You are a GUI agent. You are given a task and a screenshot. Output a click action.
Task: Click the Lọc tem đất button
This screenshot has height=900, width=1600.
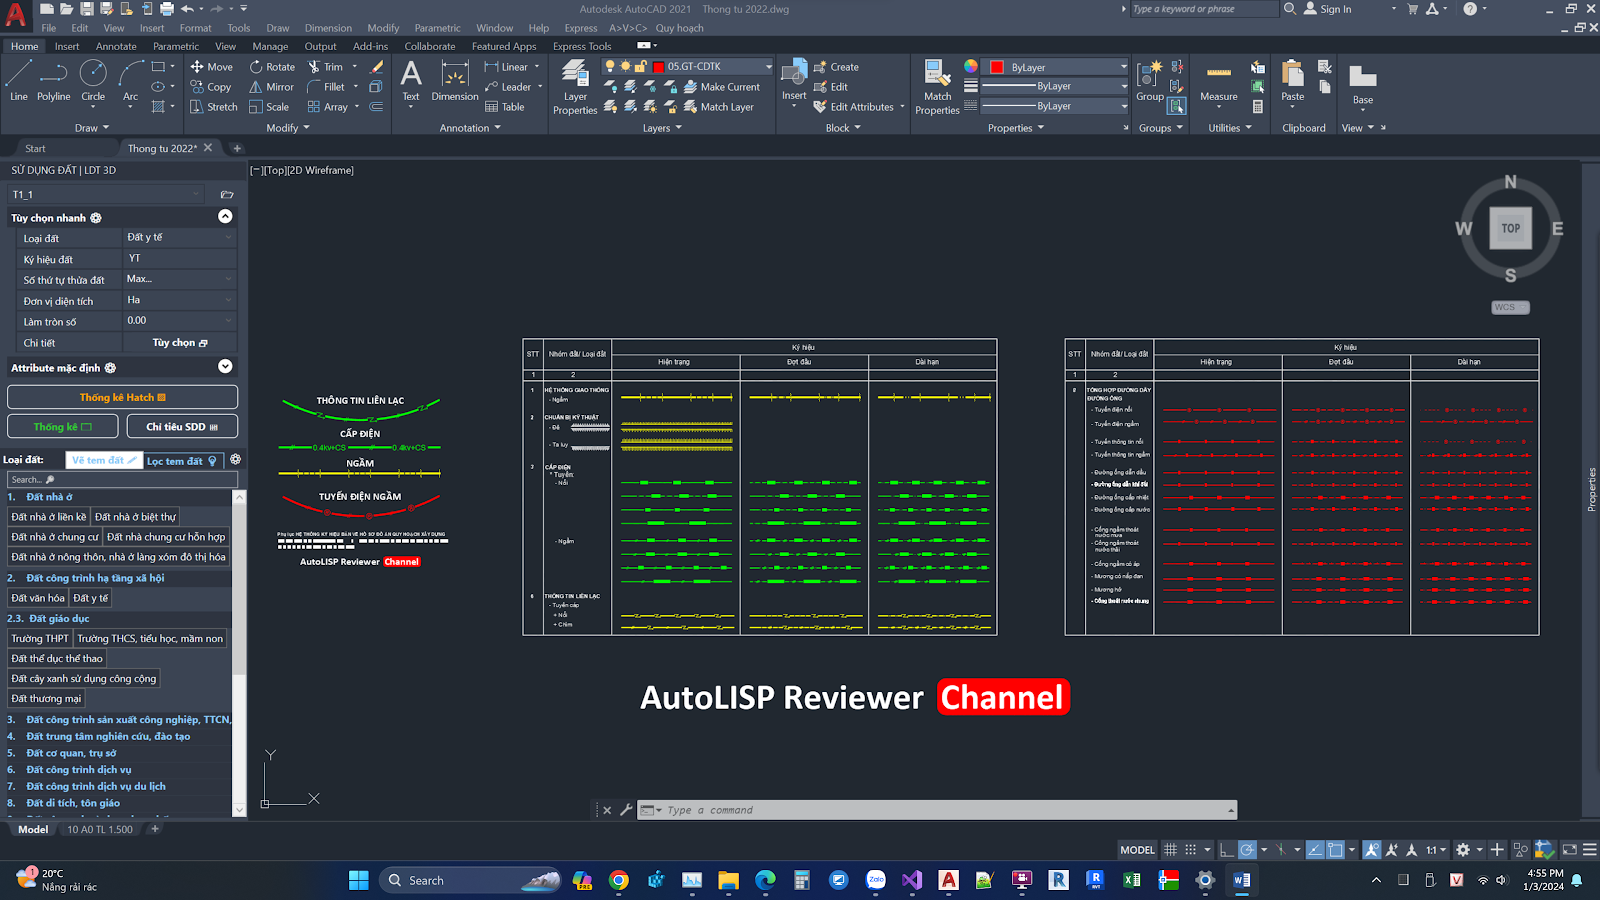click(x=181, y=460)
